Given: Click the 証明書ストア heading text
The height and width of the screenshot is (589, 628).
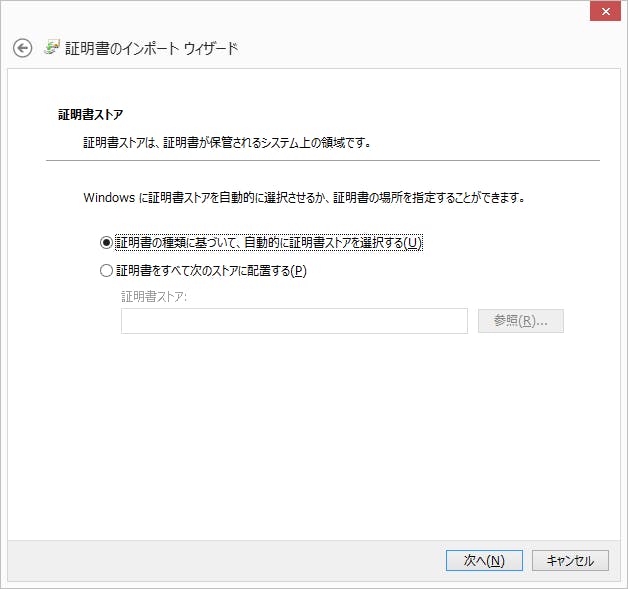Looking at the screenshot, I should click(x=91, y=115).
